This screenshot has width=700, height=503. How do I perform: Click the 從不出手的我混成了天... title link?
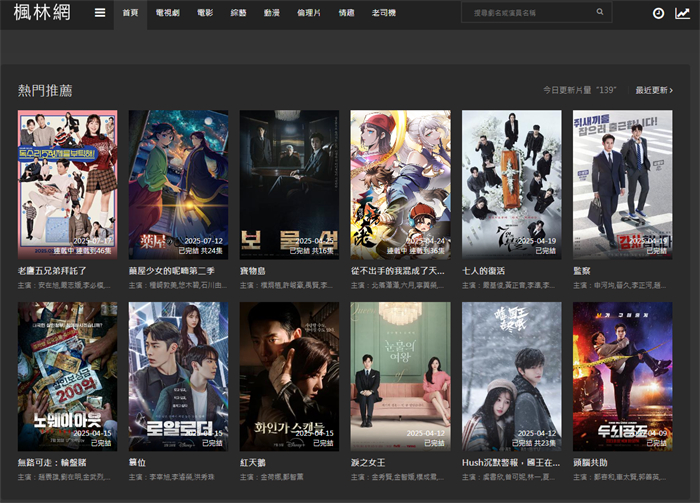398,271
